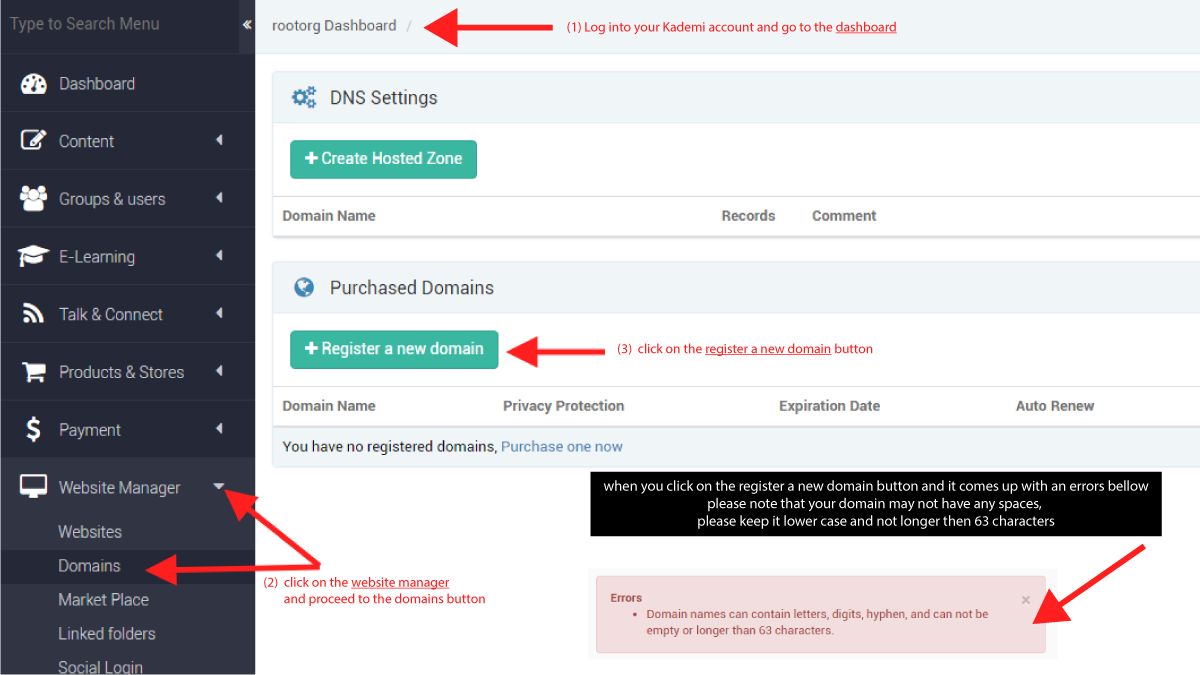Click the Products & Stores cart icon

click(34, 372)
